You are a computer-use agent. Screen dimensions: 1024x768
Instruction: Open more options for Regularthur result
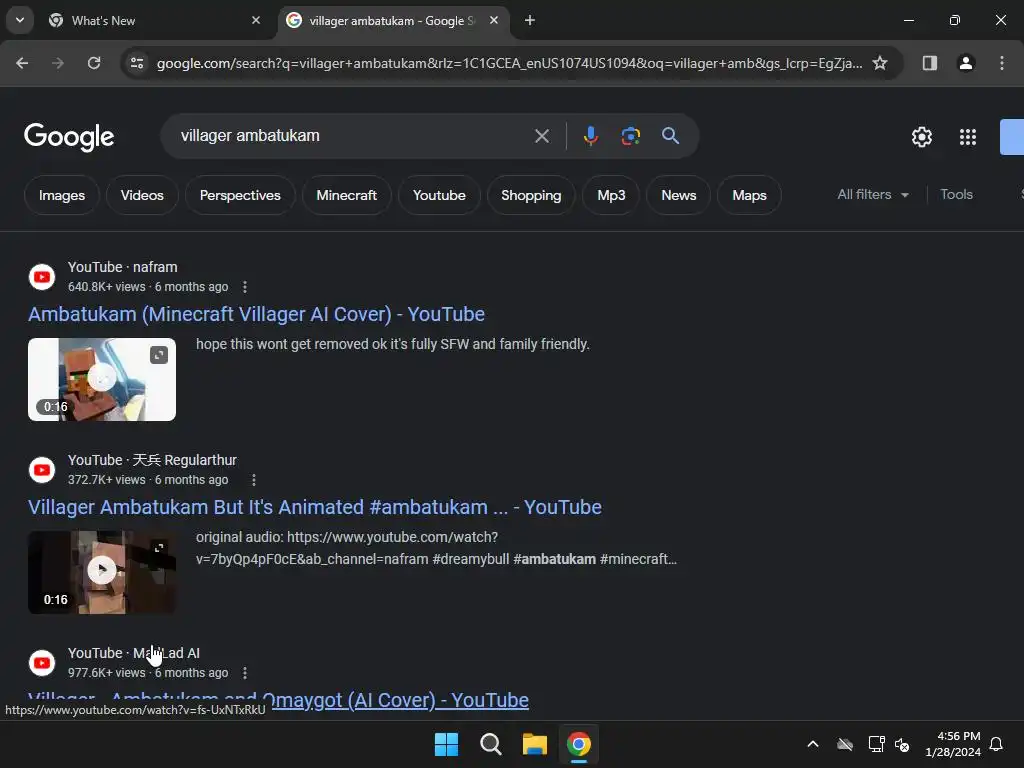point(254,480)
